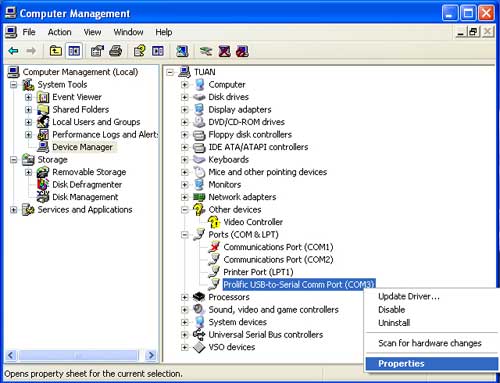
Task: Click the Forward arrow toolbar icon
Action: click(31, 51)
